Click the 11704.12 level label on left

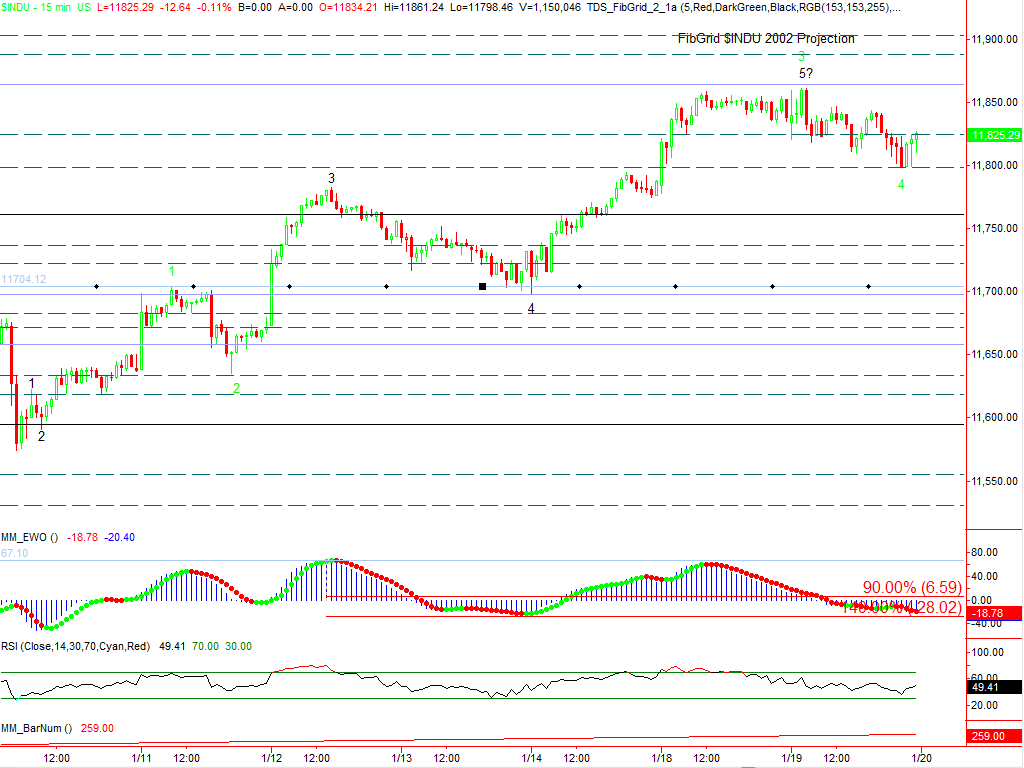pyautogui.click(x=24, y=280)
